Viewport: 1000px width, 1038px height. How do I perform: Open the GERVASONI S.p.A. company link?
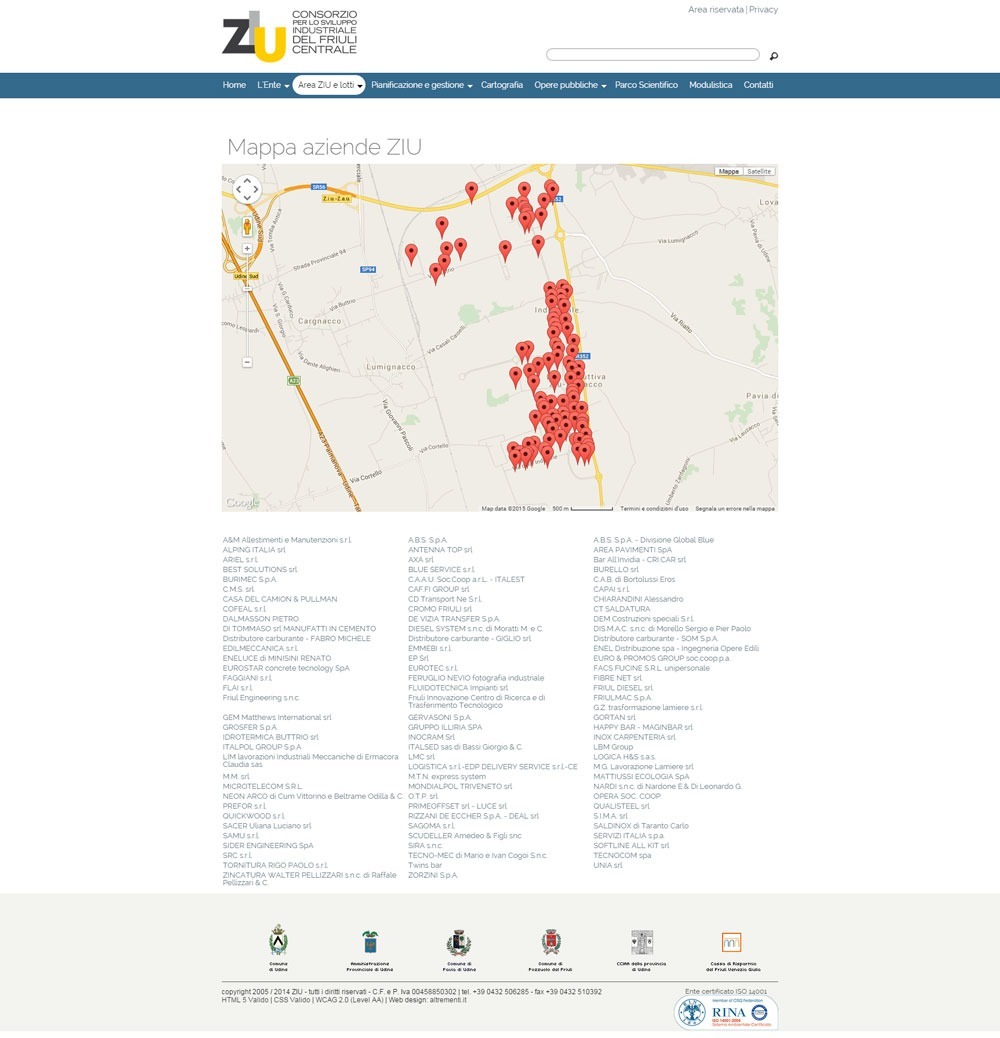[x=439, y=718]
